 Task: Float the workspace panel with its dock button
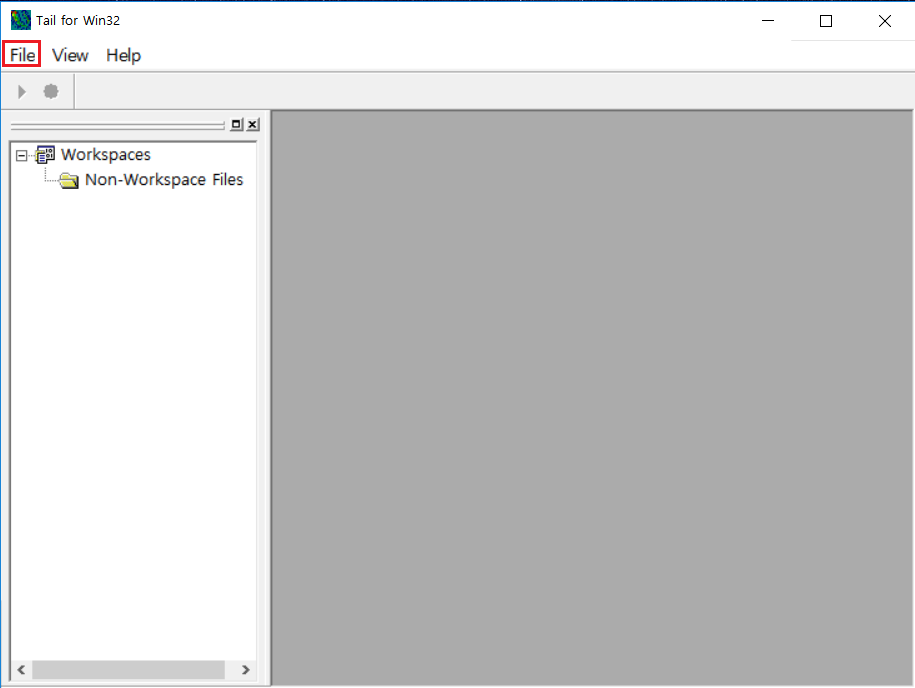click(236, 124)
